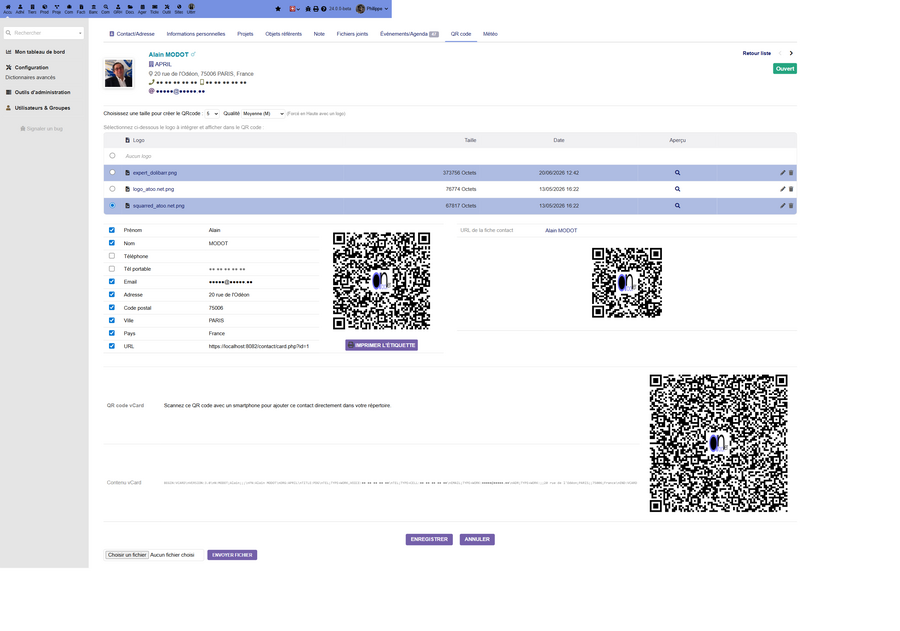Open the Comptabilité module icon
Screen dimensions: 900x631
pos(106,9)
